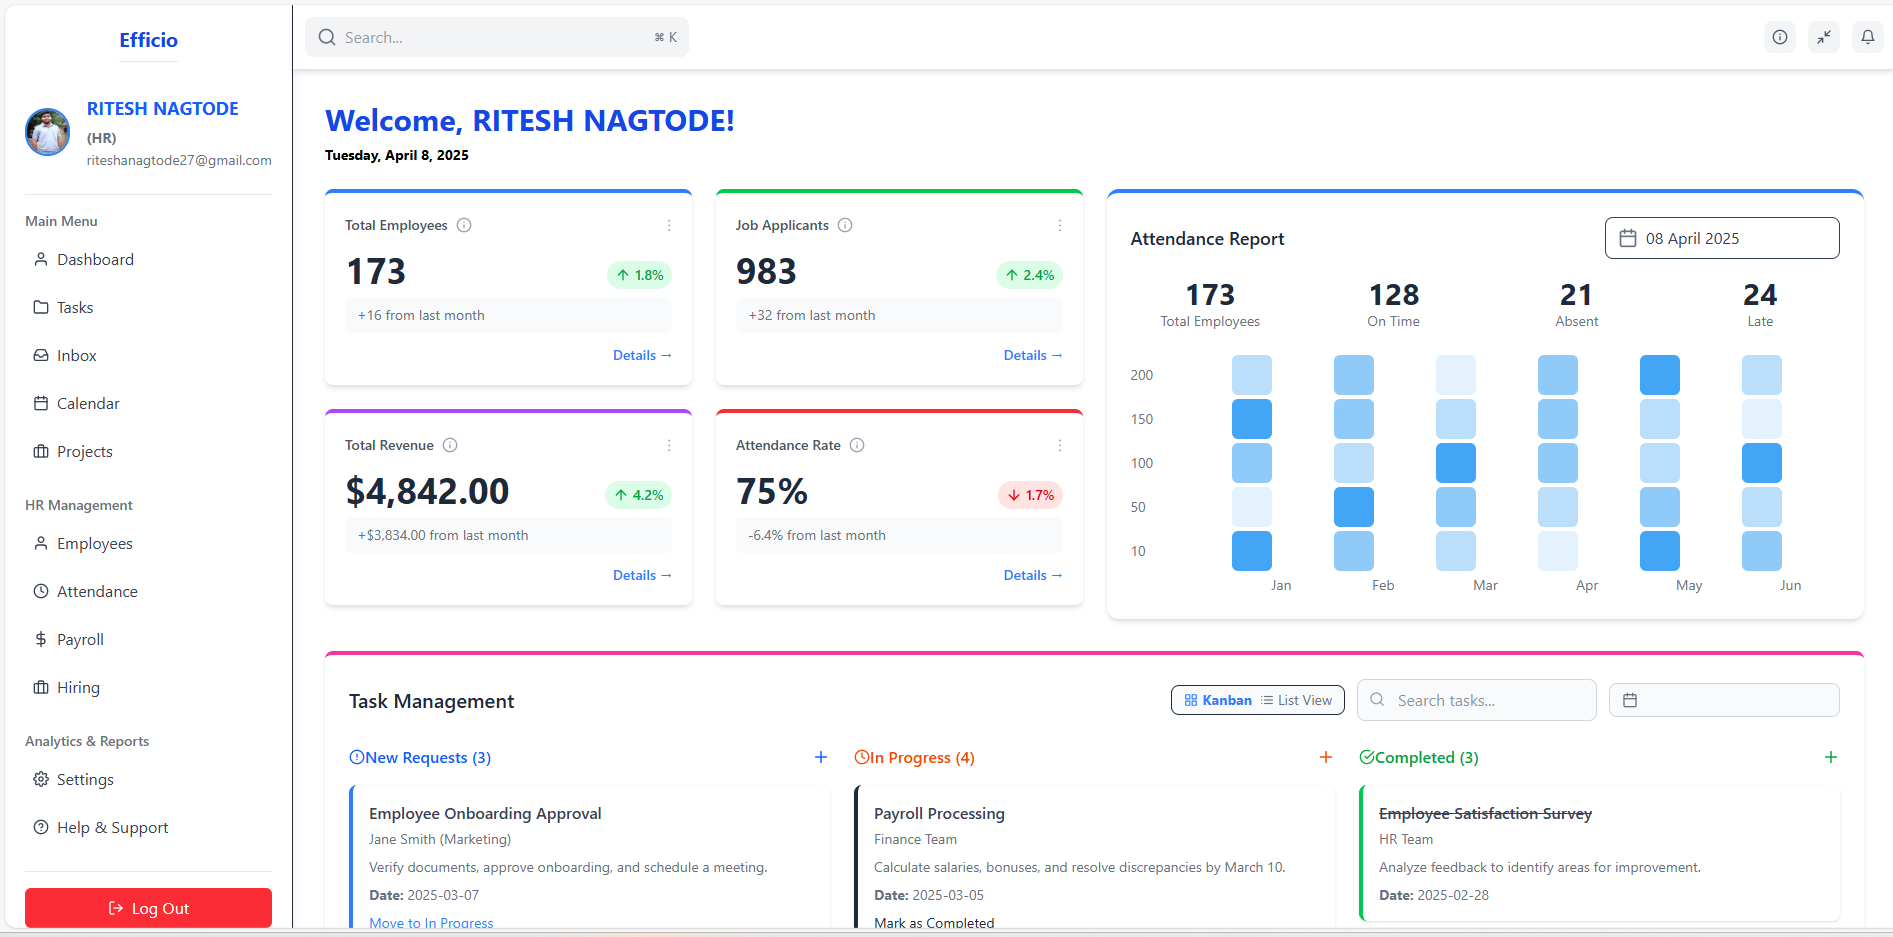Add a task to the Completed column
Image resolution: width=1893 pixels, height=937 pixels.
[1831, 757]
